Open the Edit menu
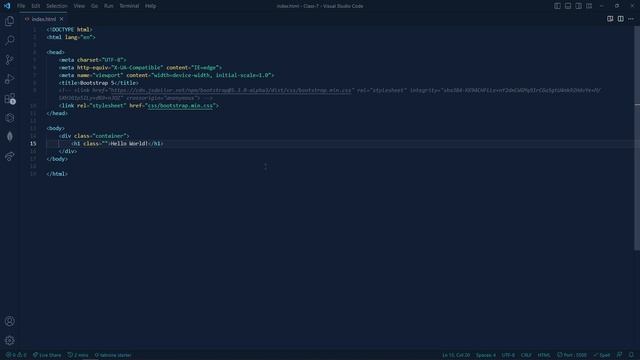640x360 pixels. [x=36, y=6]
